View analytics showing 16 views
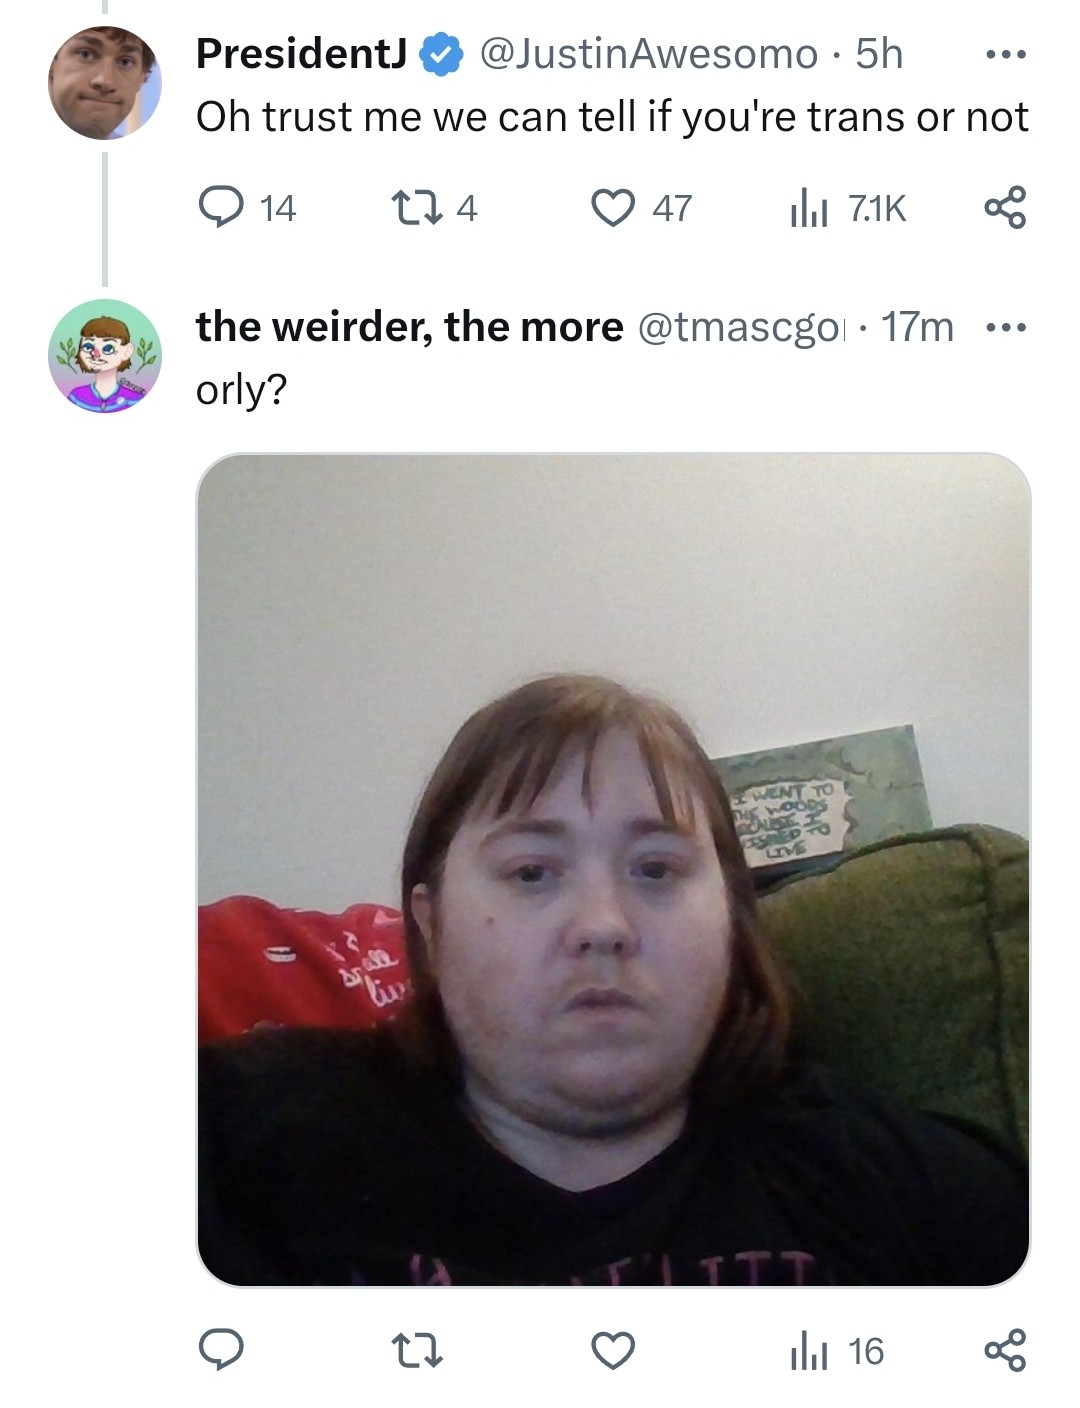This screenshot has width=1080, height=1408. pos(836,1351)
